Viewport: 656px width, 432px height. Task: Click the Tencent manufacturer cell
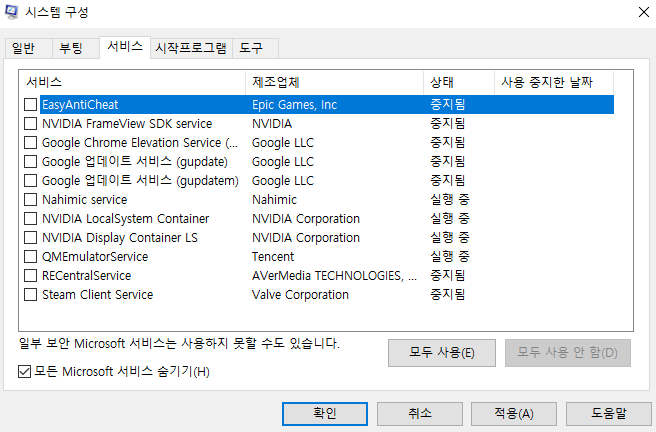(273, 256)
